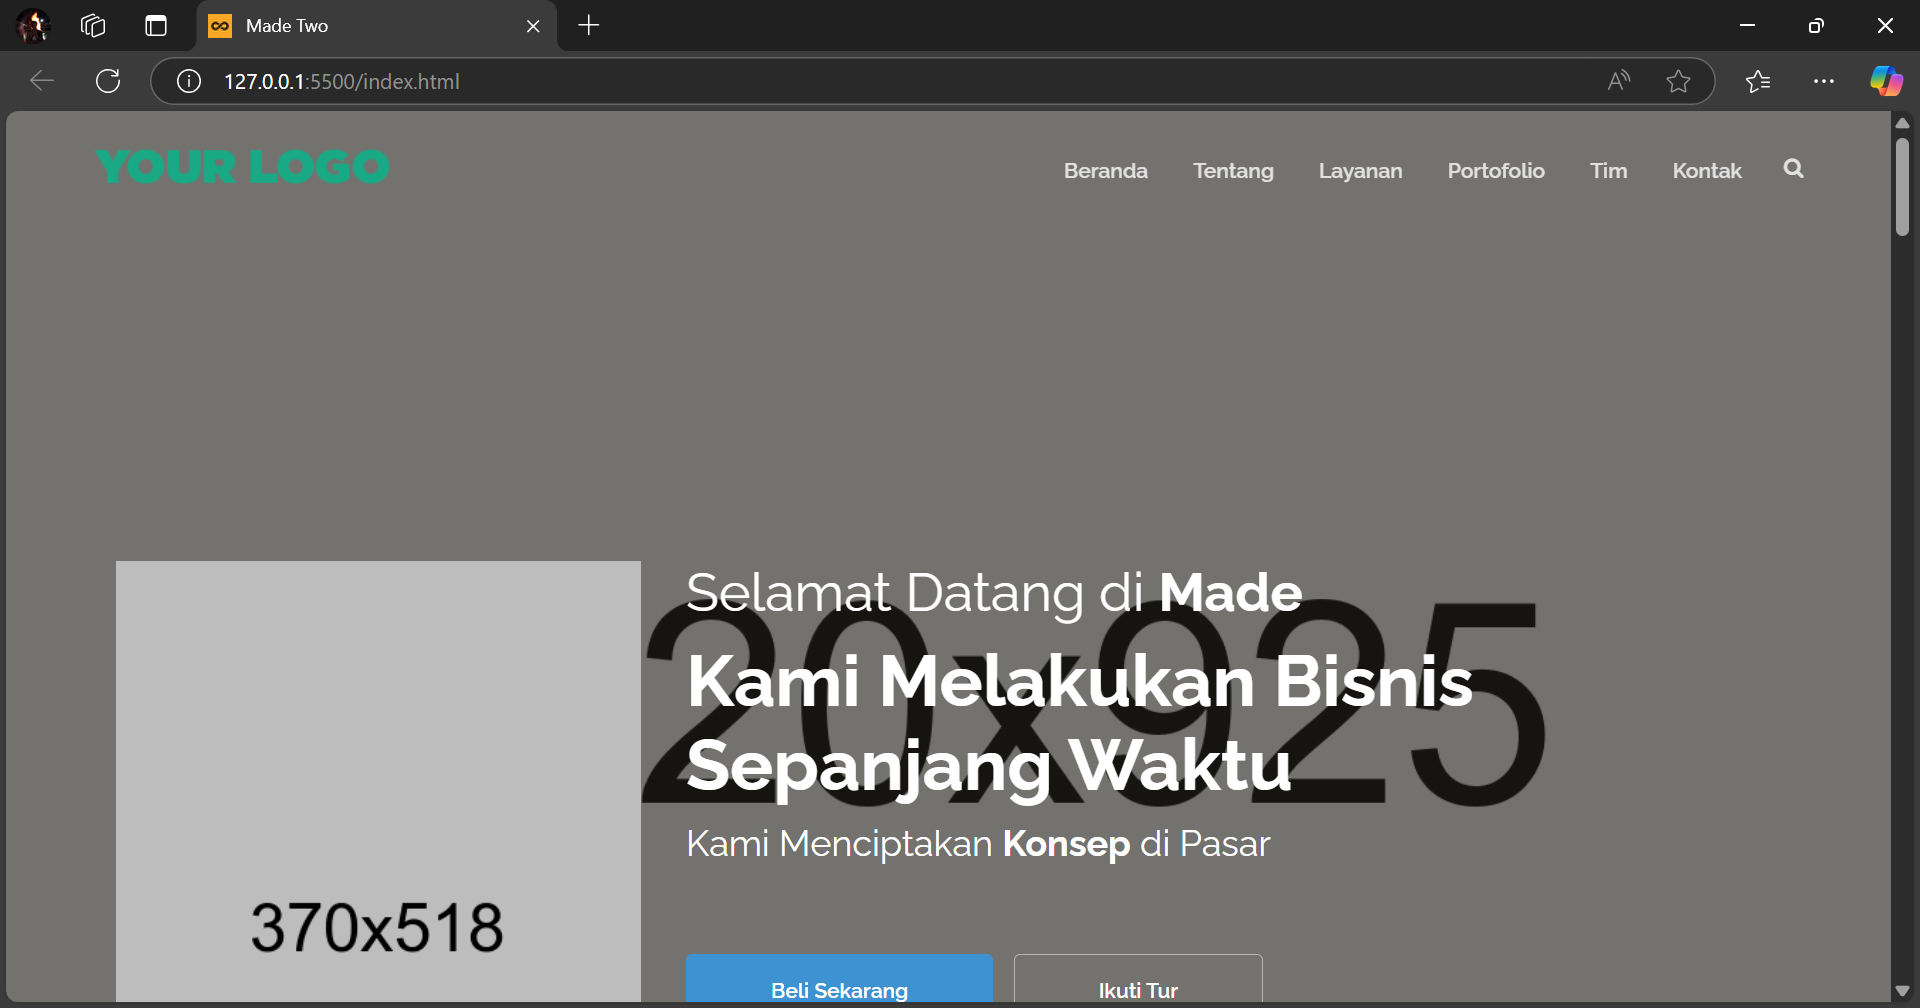Open the Favorites list icon
The image size is (1920, 1008).
tap(1758, 81)
